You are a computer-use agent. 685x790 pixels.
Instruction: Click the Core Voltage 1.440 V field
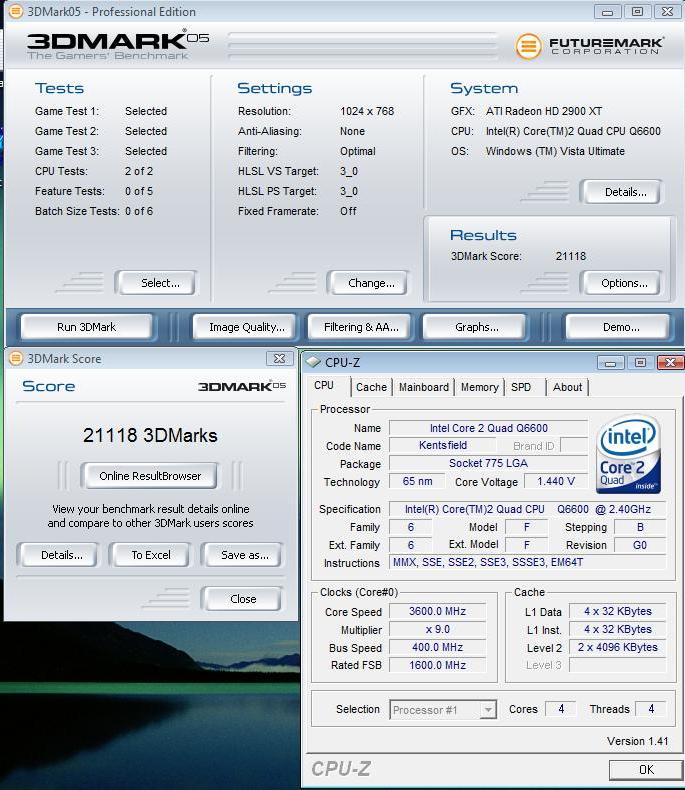coord(556,481)
